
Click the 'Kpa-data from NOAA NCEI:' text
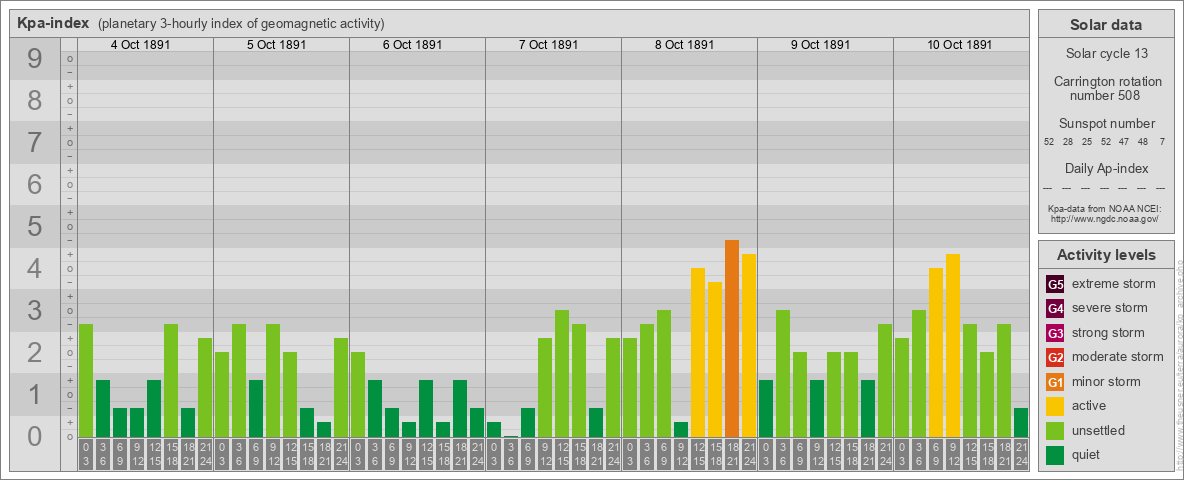click(1106, 208)
